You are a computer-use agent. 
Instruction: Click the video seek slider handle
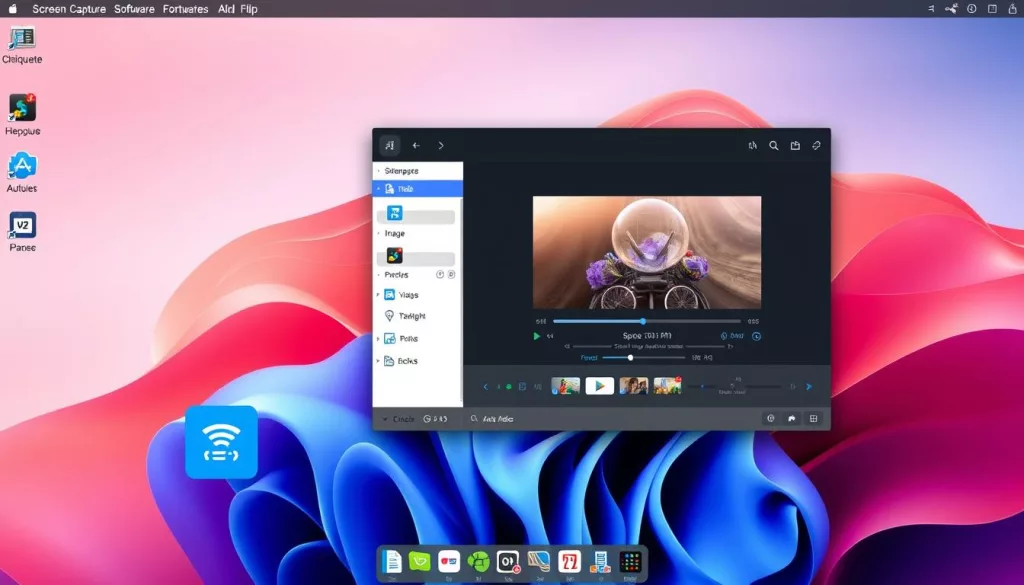643,321
